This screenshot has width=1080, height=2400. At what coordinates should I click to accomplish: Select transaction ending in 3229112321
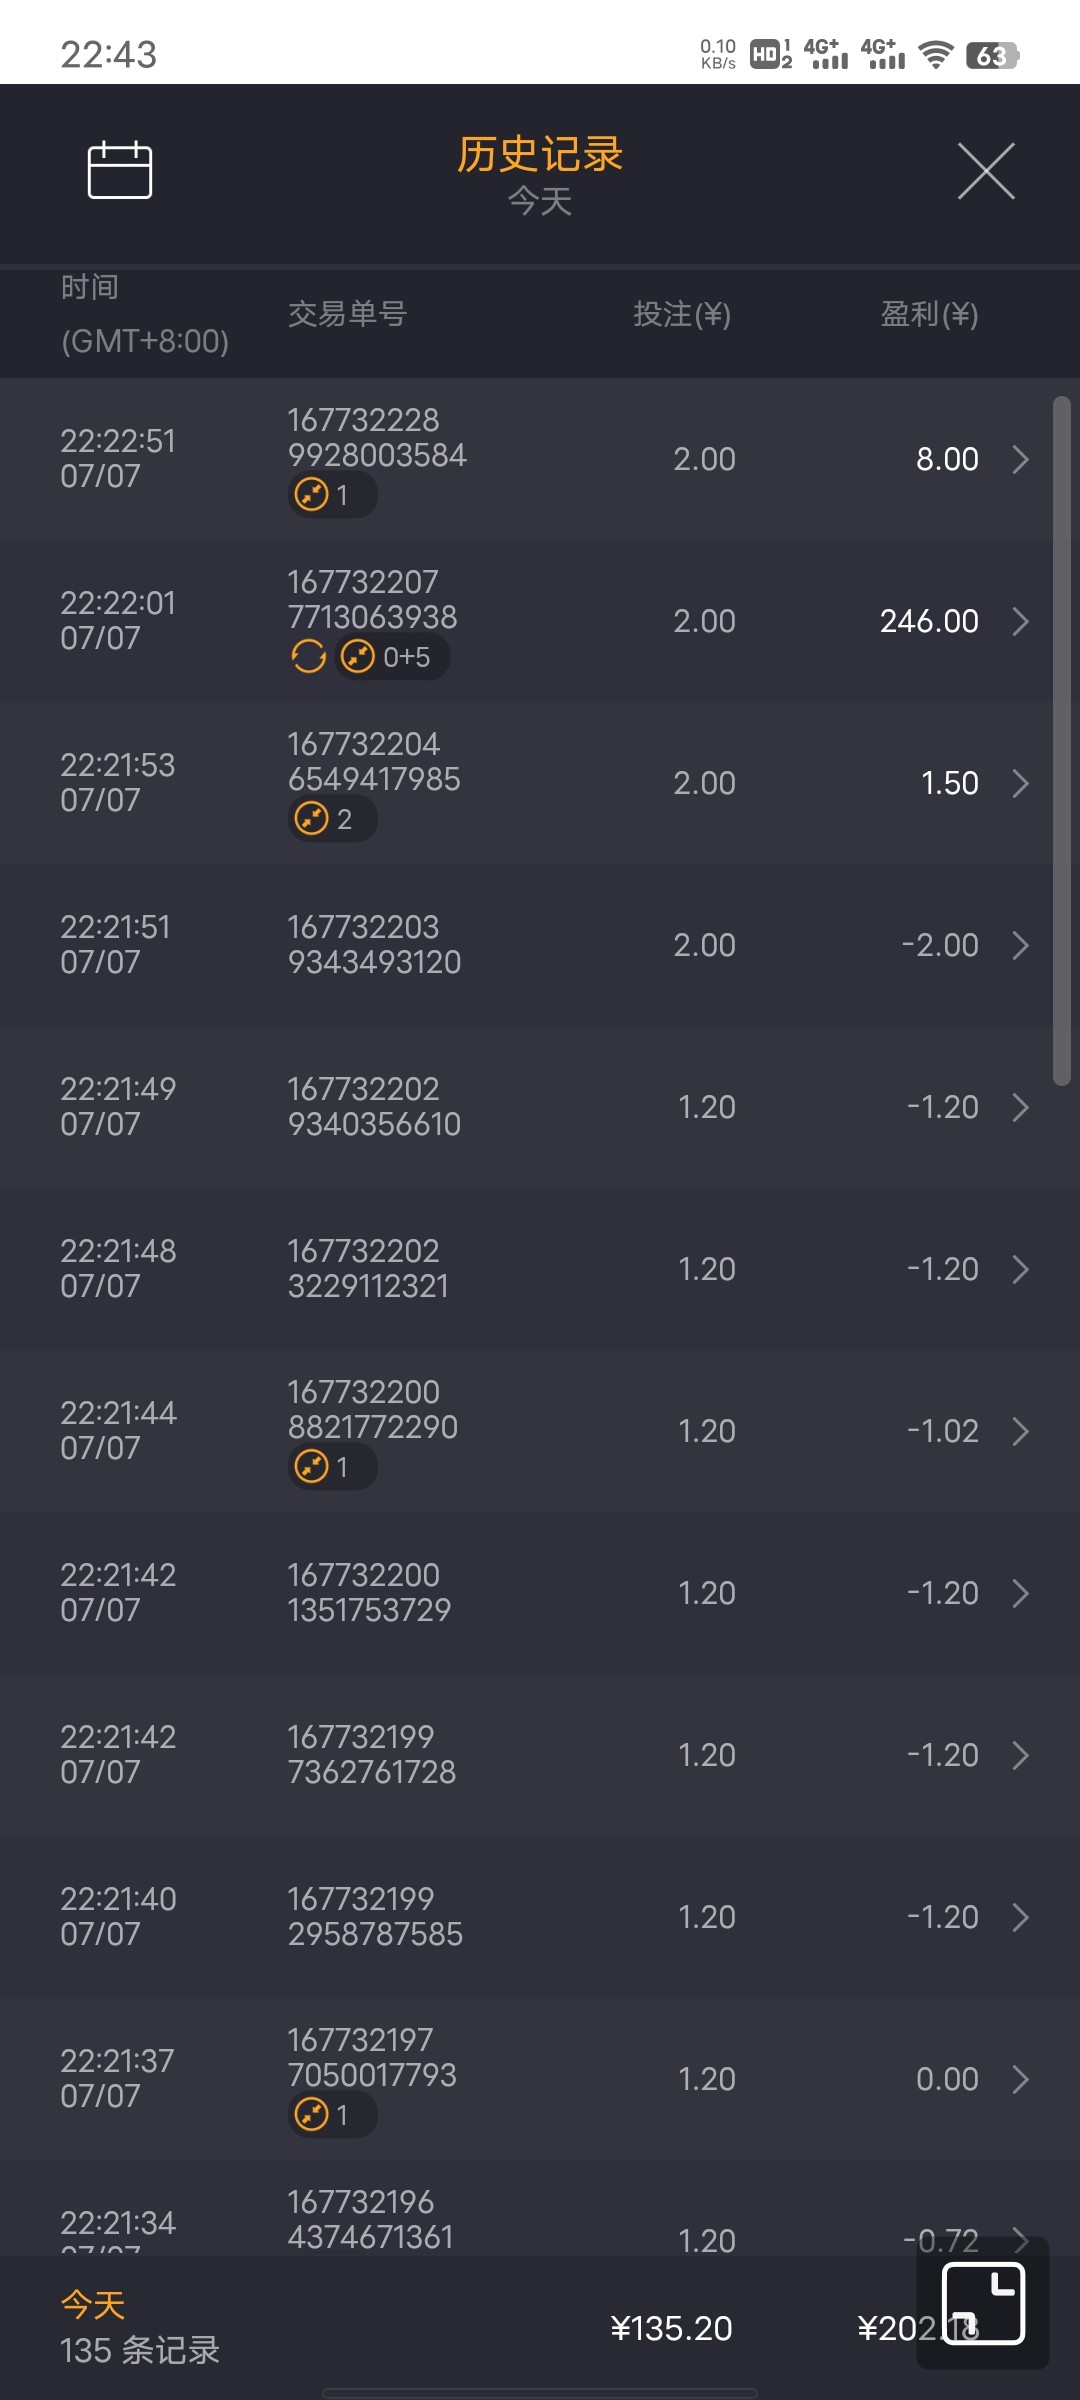coord(368,1269)
